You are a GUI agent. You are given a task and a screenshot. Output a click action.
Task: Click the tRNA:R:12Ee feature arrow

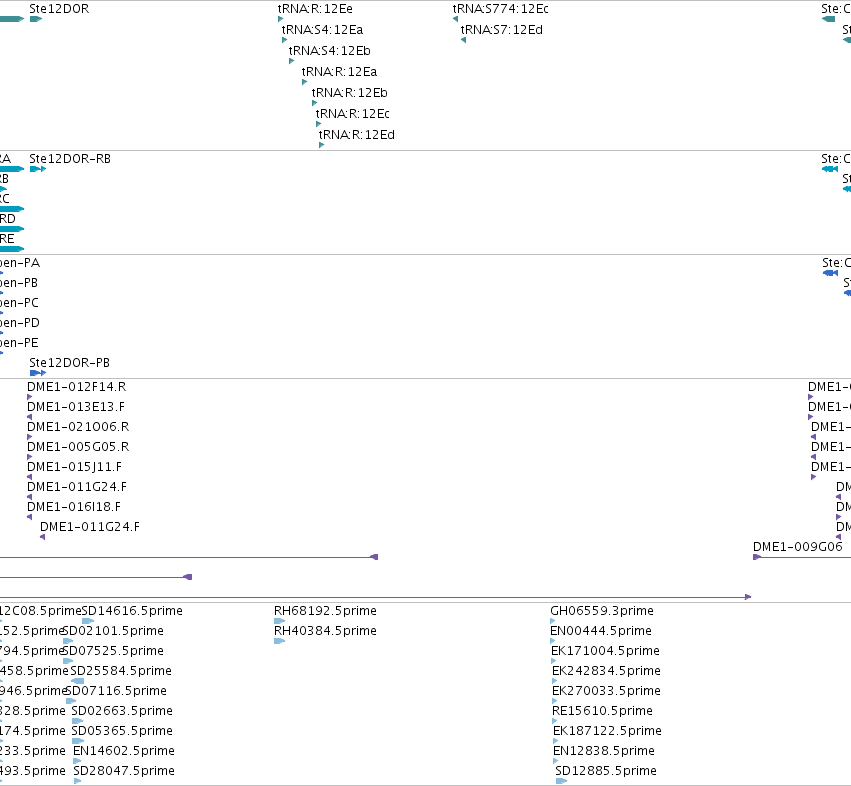[x=281, y=19]
